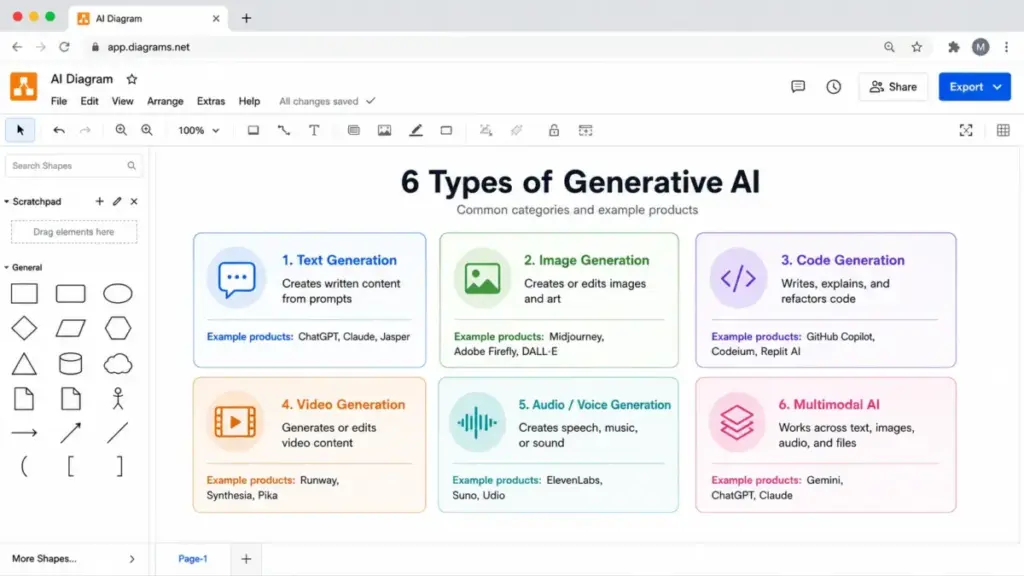Open the Edit menu
Image resolution: width=1024 pixels, height=576 pixels.
89,101
